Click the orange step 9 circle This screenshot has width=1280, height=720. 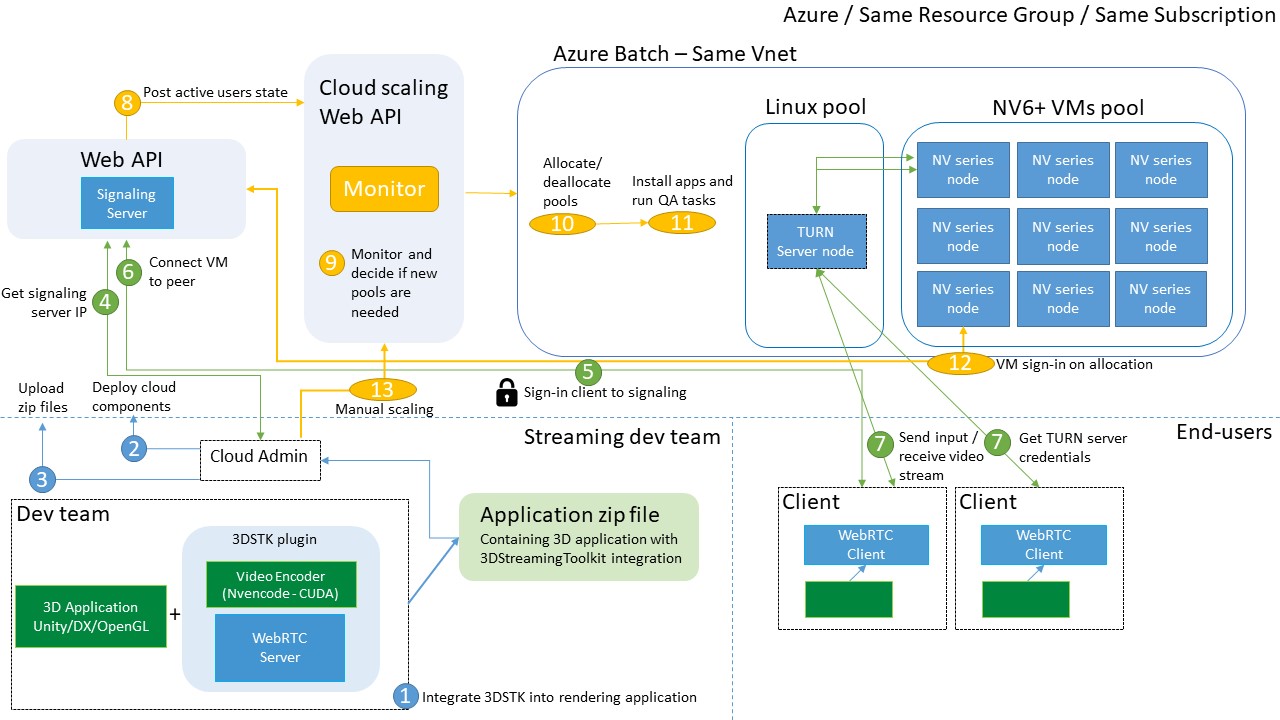tap(332, 263)
